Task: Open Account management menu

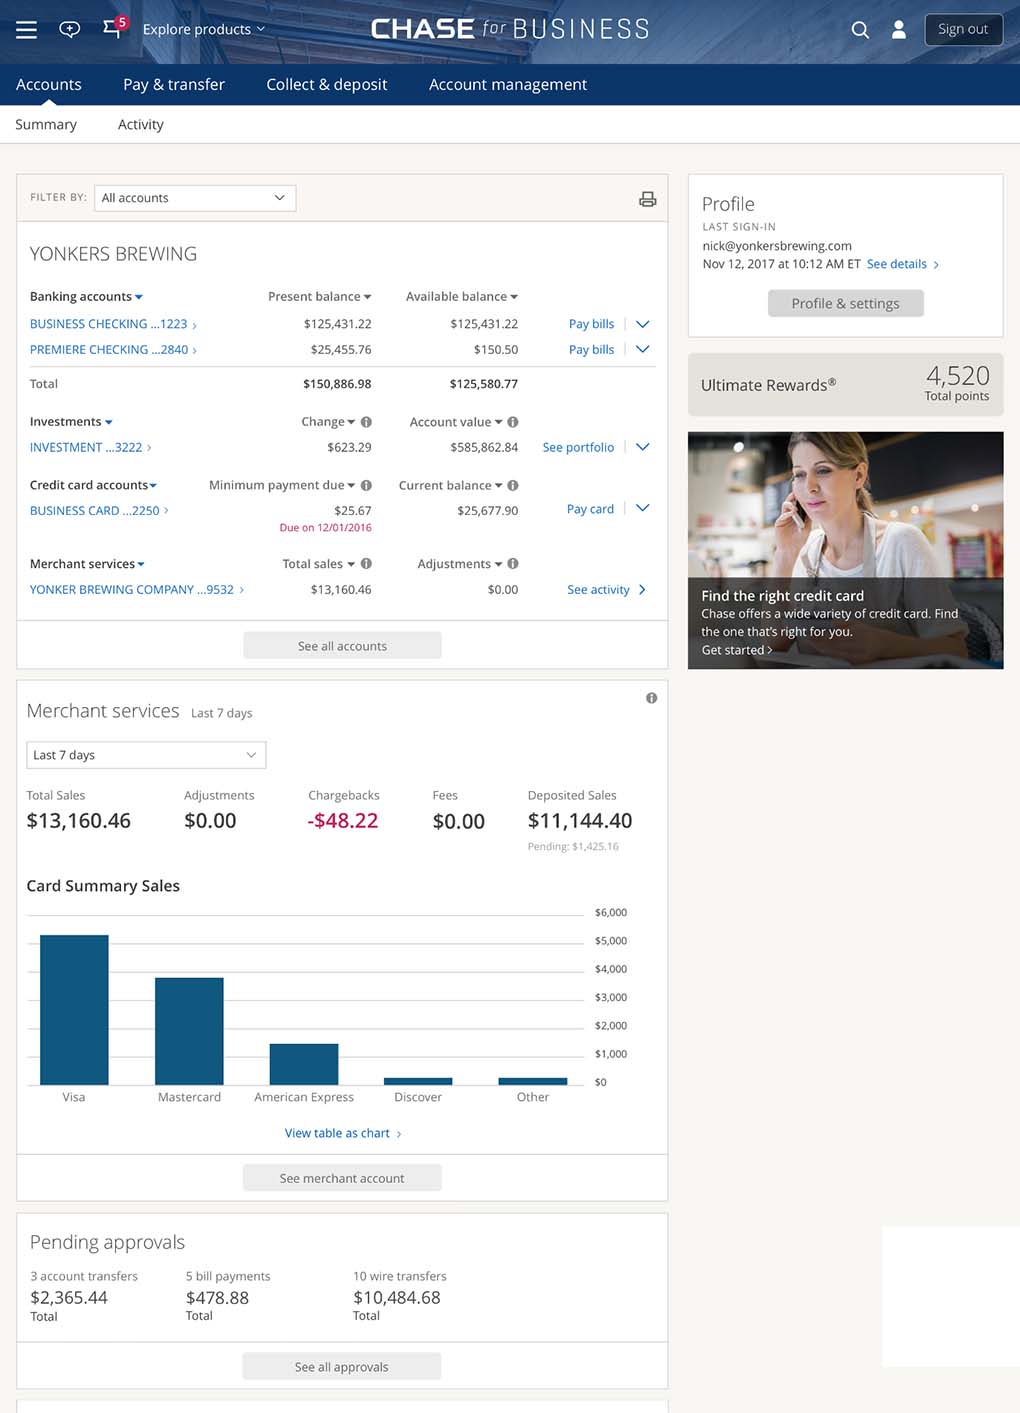Action: point(508,85)
